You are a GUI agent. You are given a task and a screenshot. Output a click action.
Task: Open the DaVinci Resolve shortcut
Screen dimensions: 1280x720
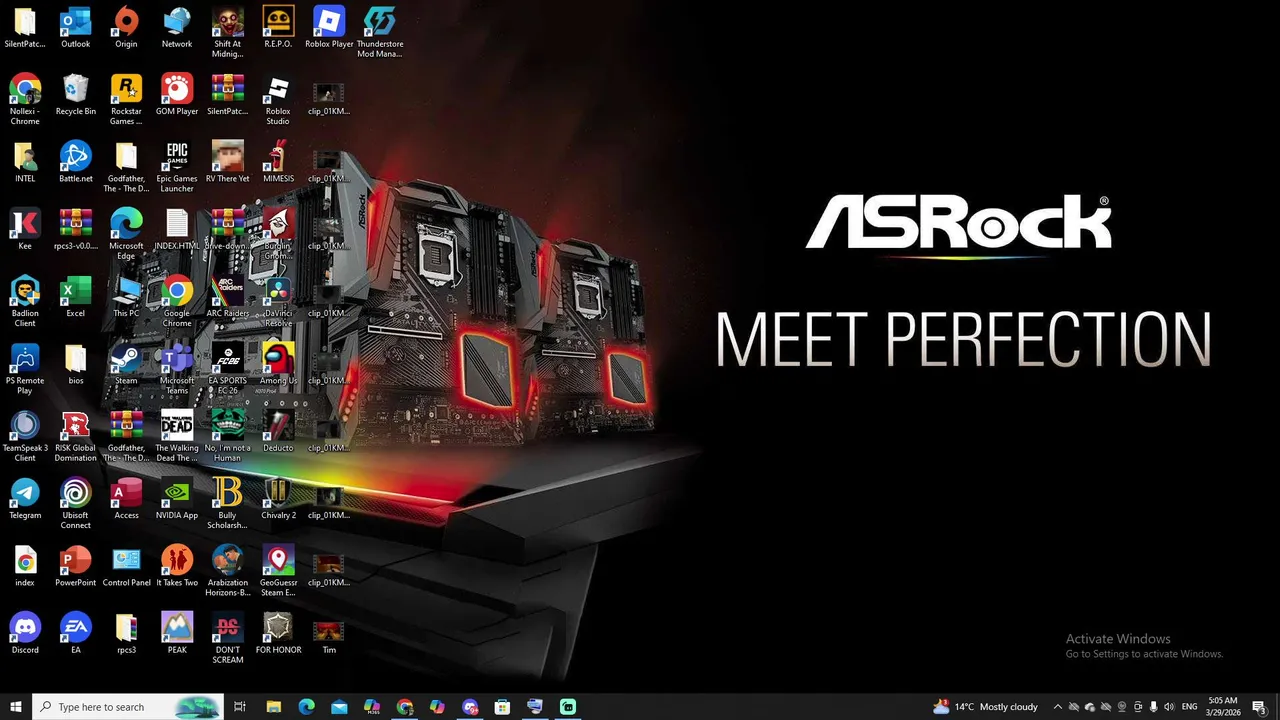278,301
